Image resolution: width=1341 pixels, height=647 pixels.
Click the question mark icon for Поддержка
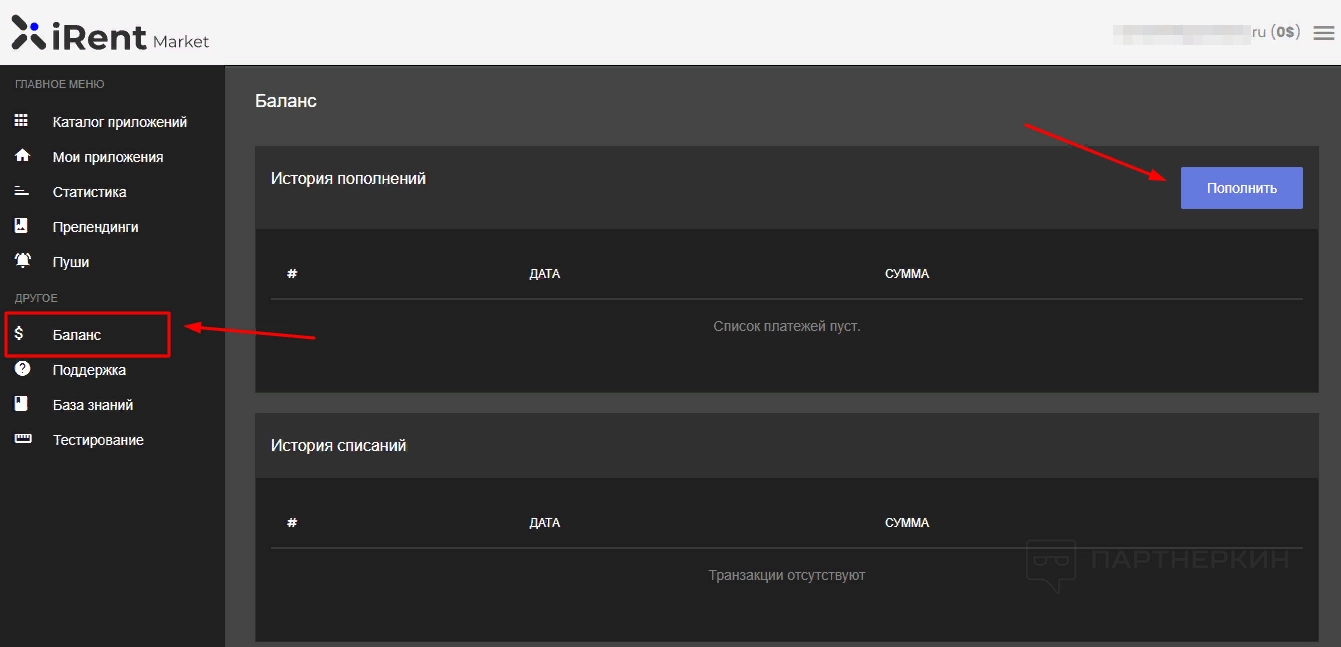(x=22, y=369)
